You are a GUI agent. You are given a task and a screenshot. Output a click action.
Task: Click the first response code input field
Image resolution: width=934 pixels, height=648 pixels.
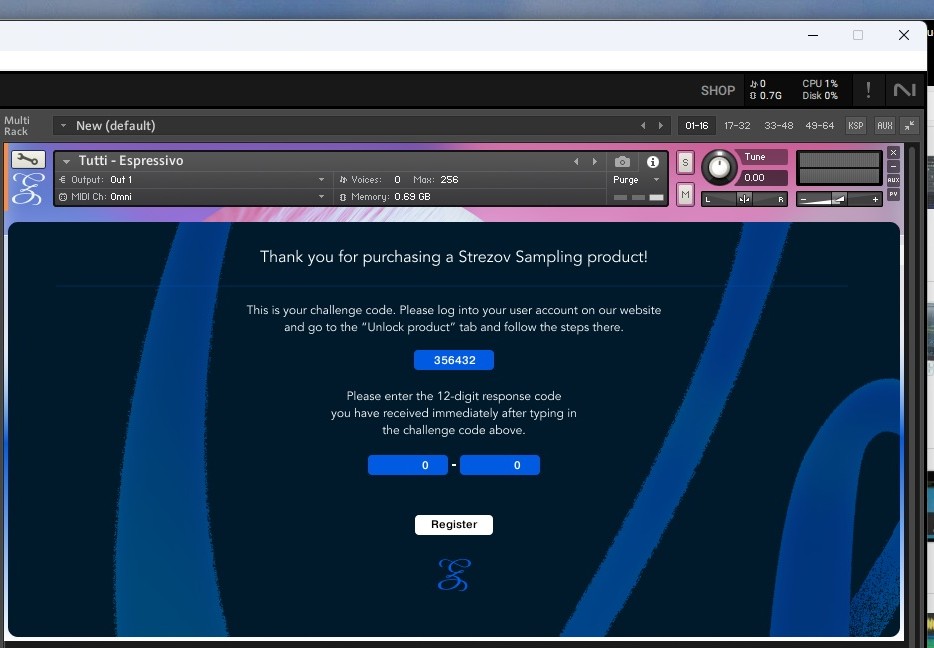tap(408, 465)
